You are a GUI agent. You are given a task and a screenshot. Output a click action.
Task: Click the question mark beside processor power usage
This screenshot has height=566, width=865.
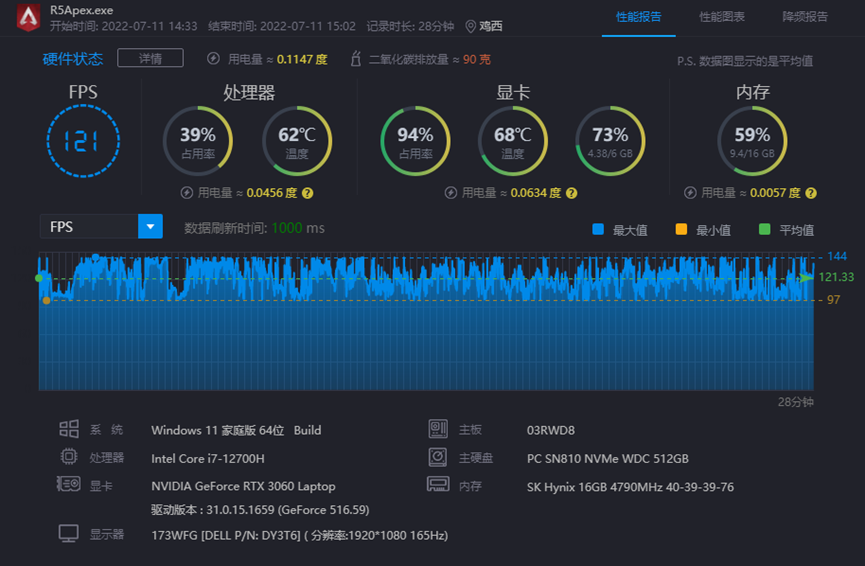(x=307, y=193)
